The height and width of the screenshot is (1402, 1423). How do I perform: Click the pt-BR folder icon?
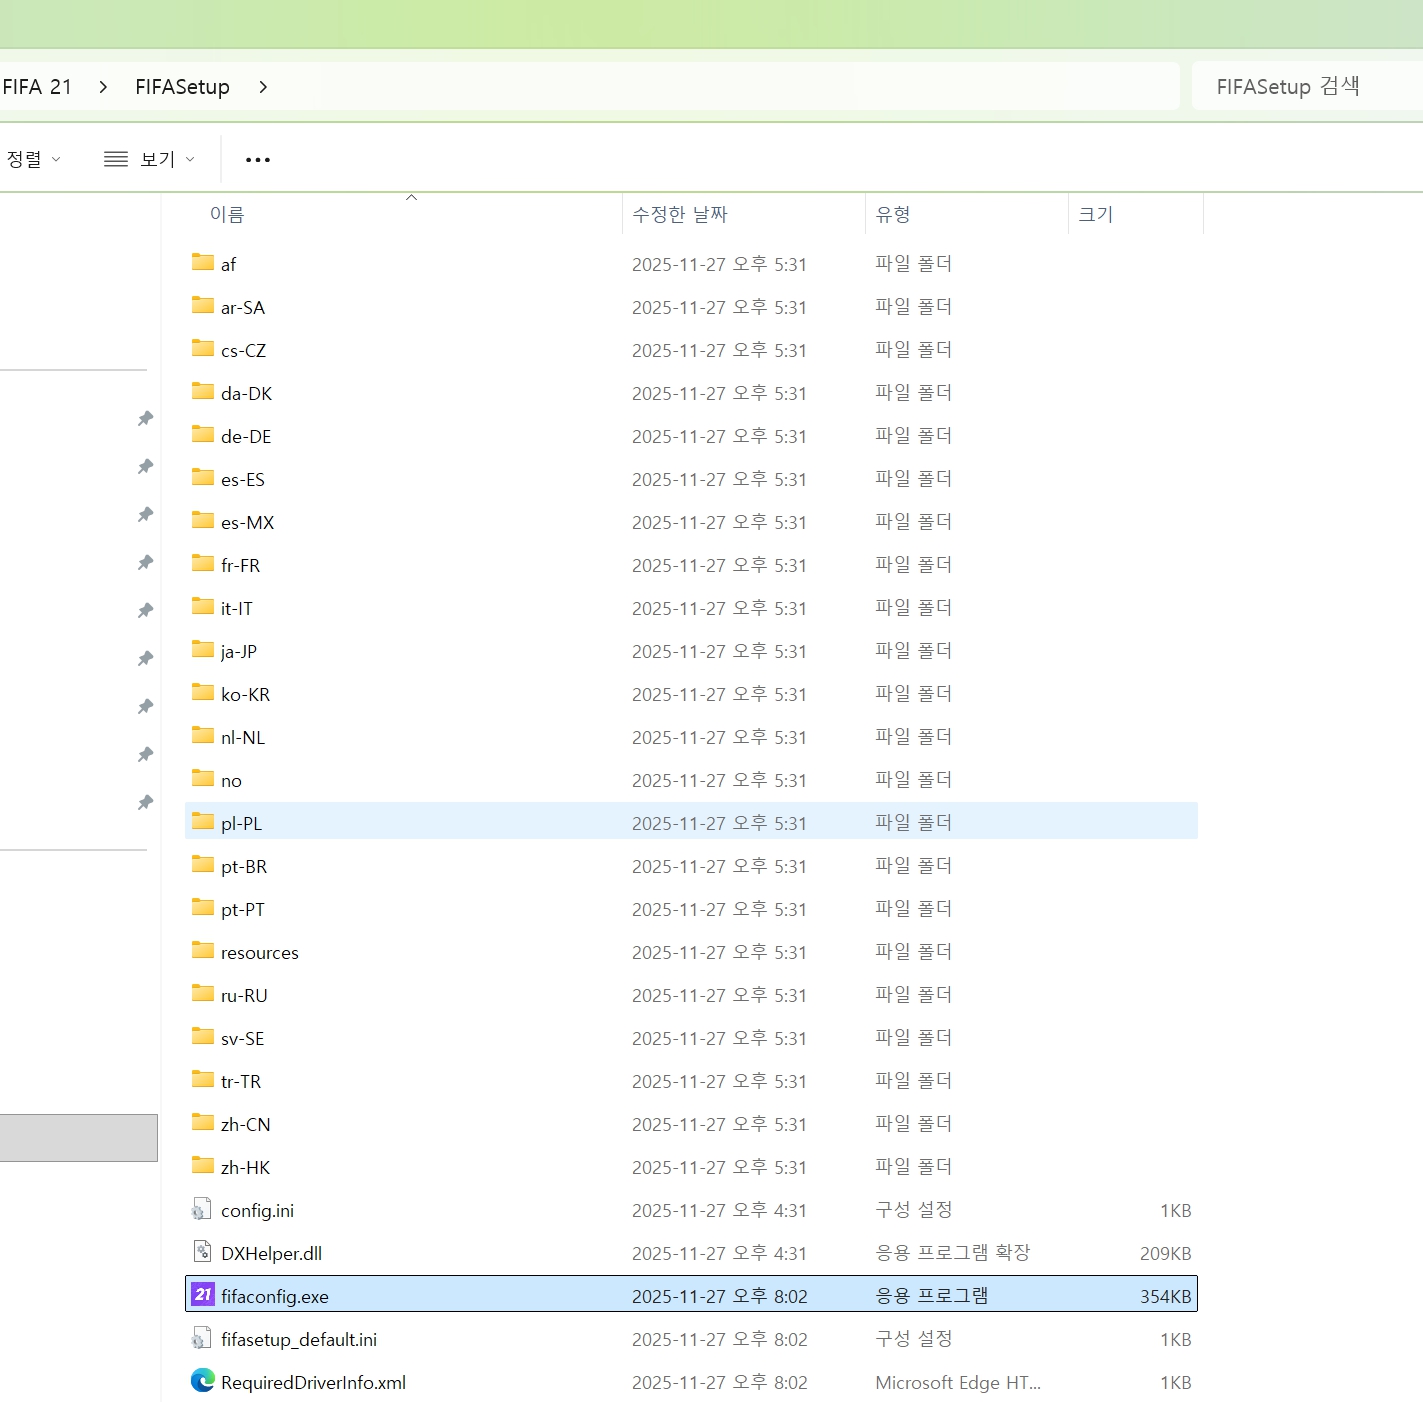[x=203, y=865]
